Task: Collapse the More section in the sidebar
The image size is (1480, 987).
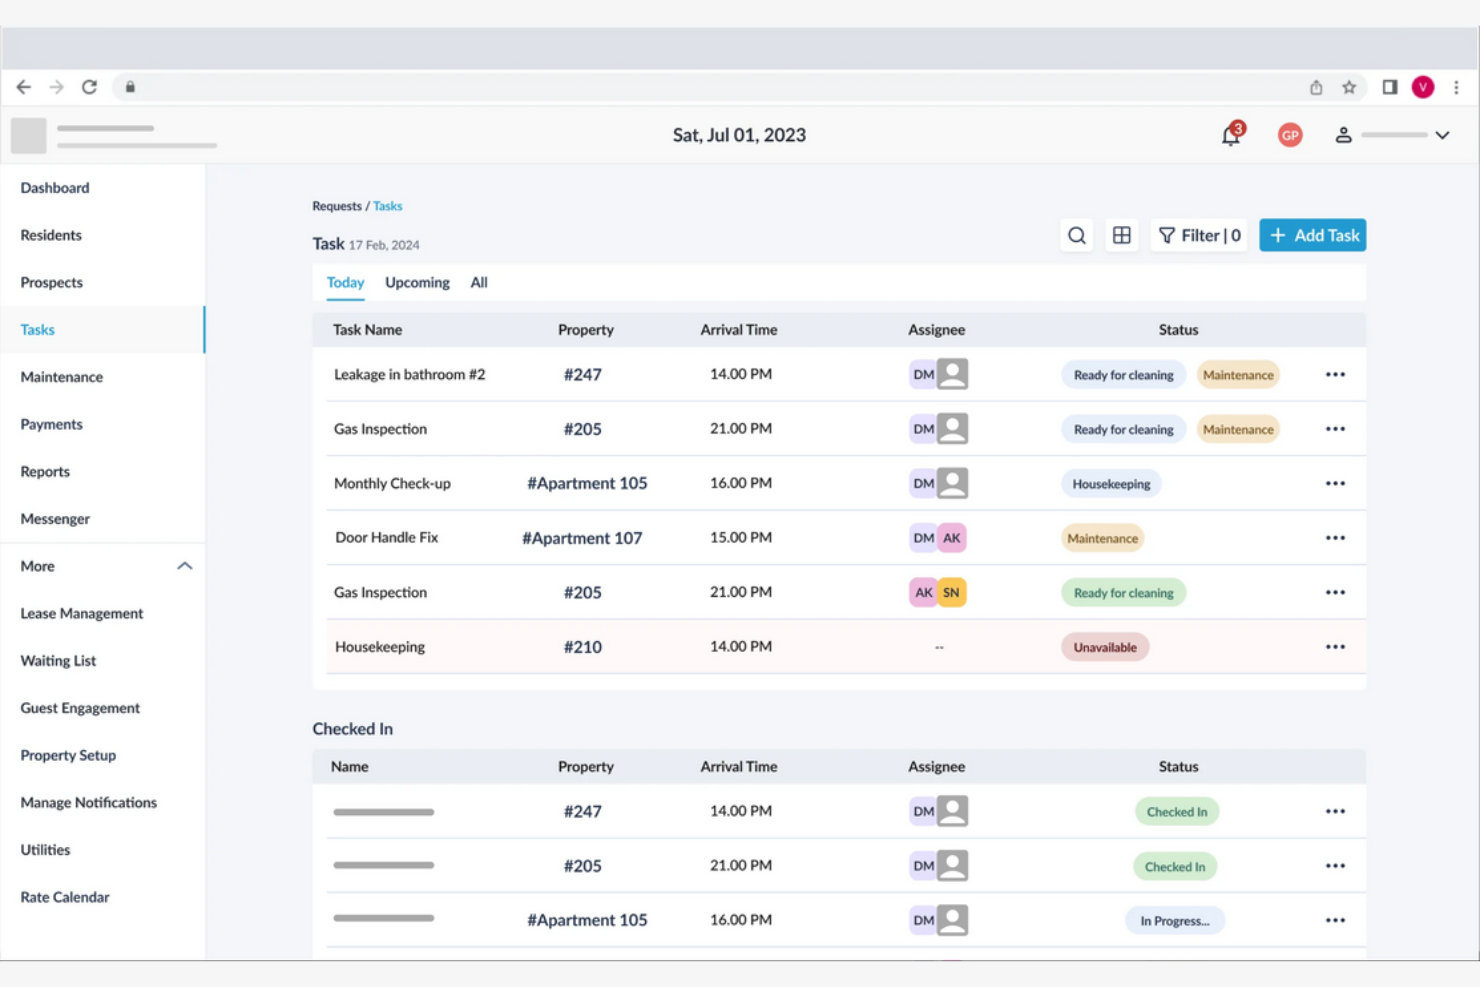Action: [184, 565]
